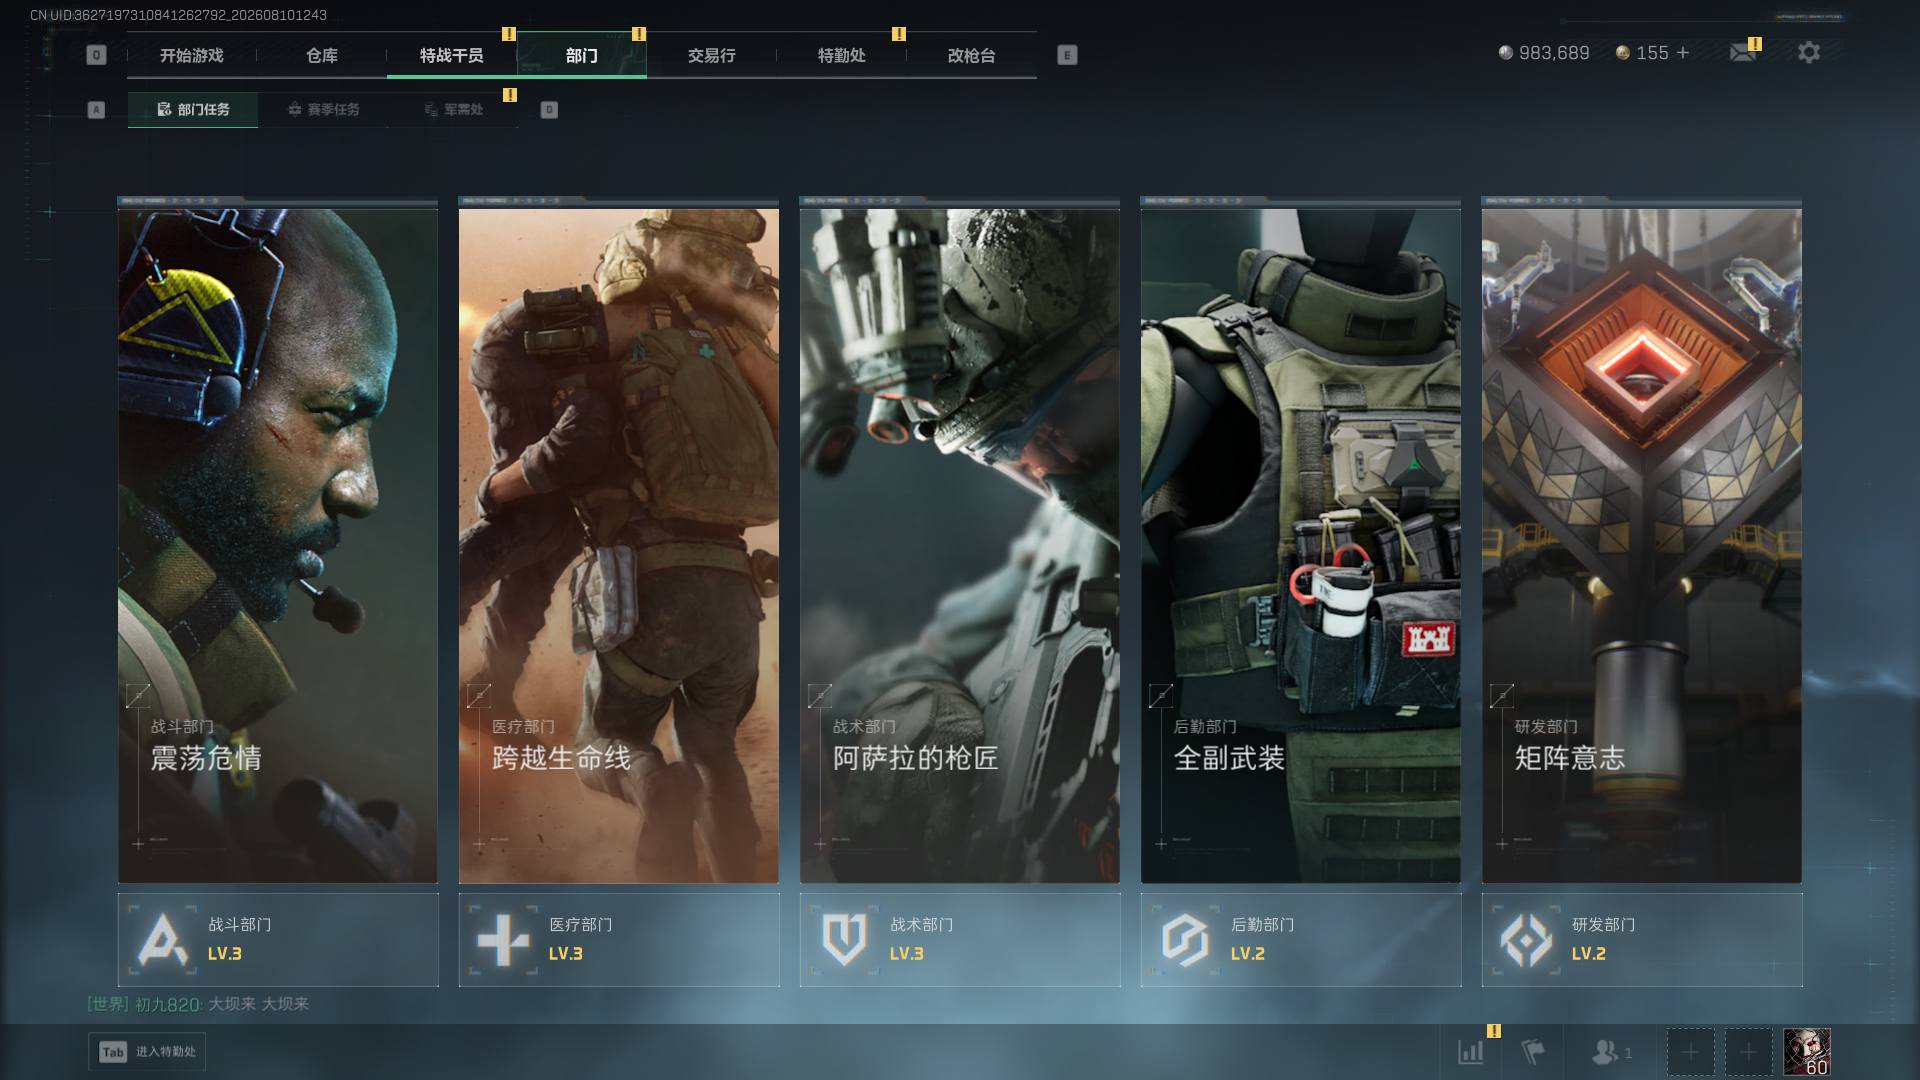
Task: Click the flag icon in the bottom bar
Action: coord(1532,1052)
